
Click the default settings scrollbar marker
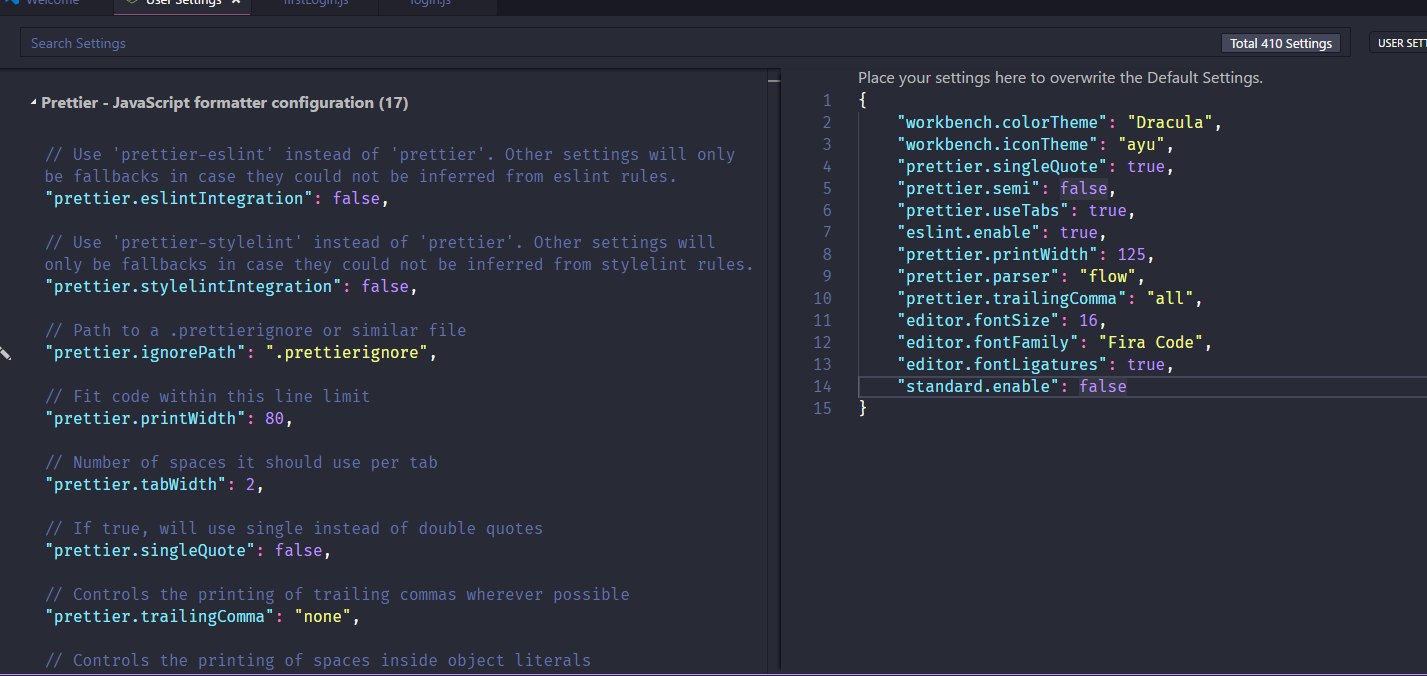[x=773, y=81]
